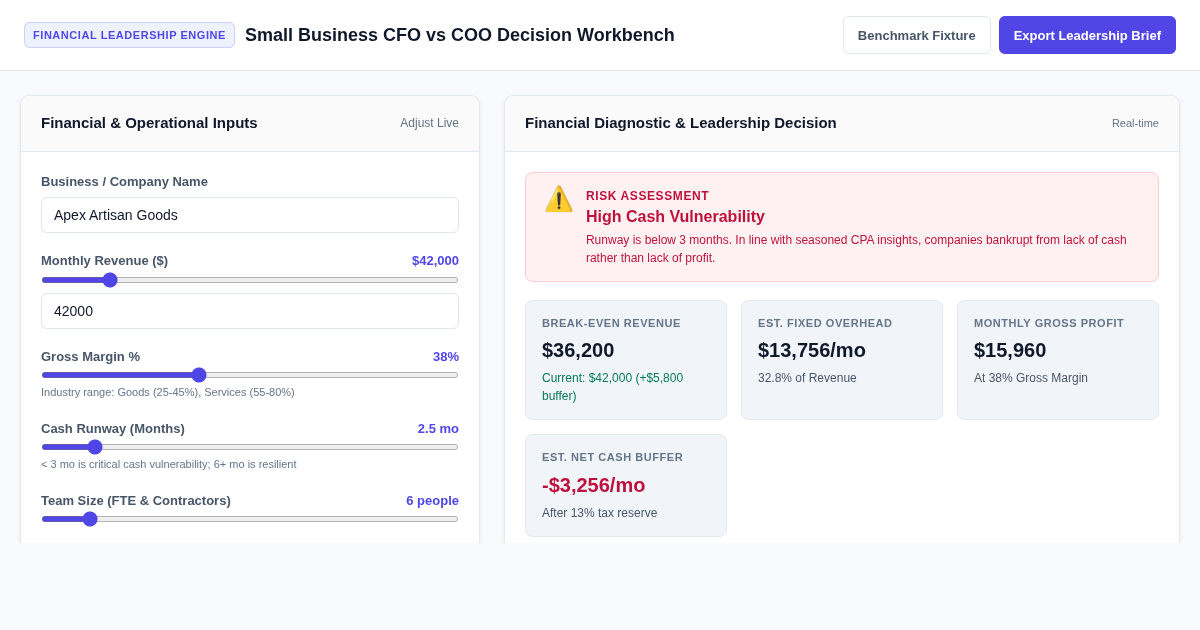
Task: Click the Monthly Gross Profit card
Action: tap(1058, 360)
